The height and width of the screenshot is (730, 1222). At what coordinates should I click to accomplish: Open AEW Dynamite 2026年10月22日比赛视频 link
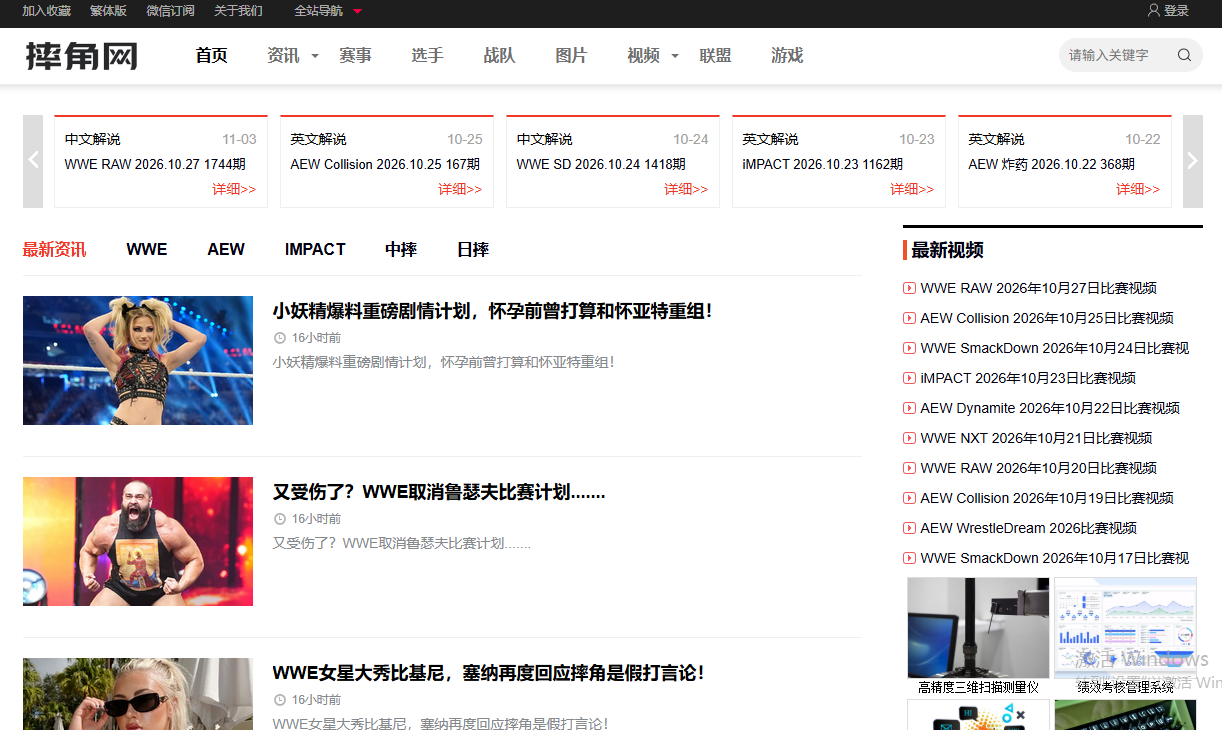(x=1050, y=408)
